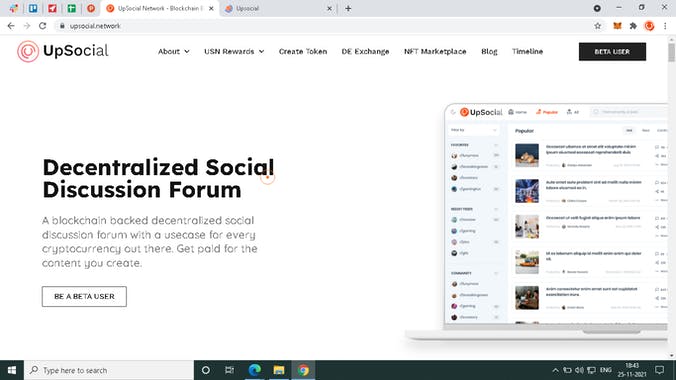The height and width of the screenshot is (380, 676).
Task: Click the Type here to search box
Action: (109, 370)
